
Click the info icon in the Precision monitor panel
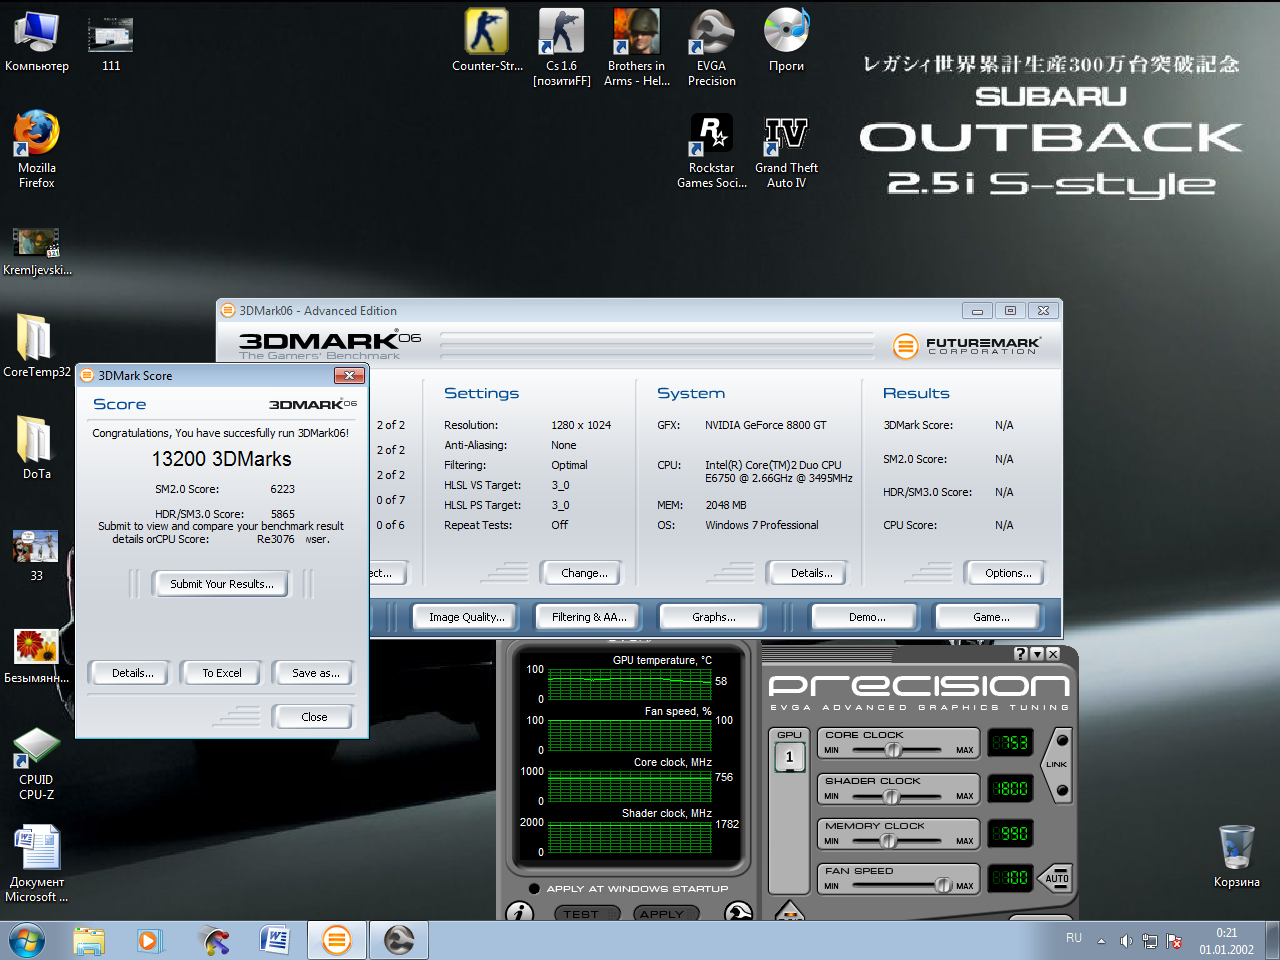tap(520, 912)
